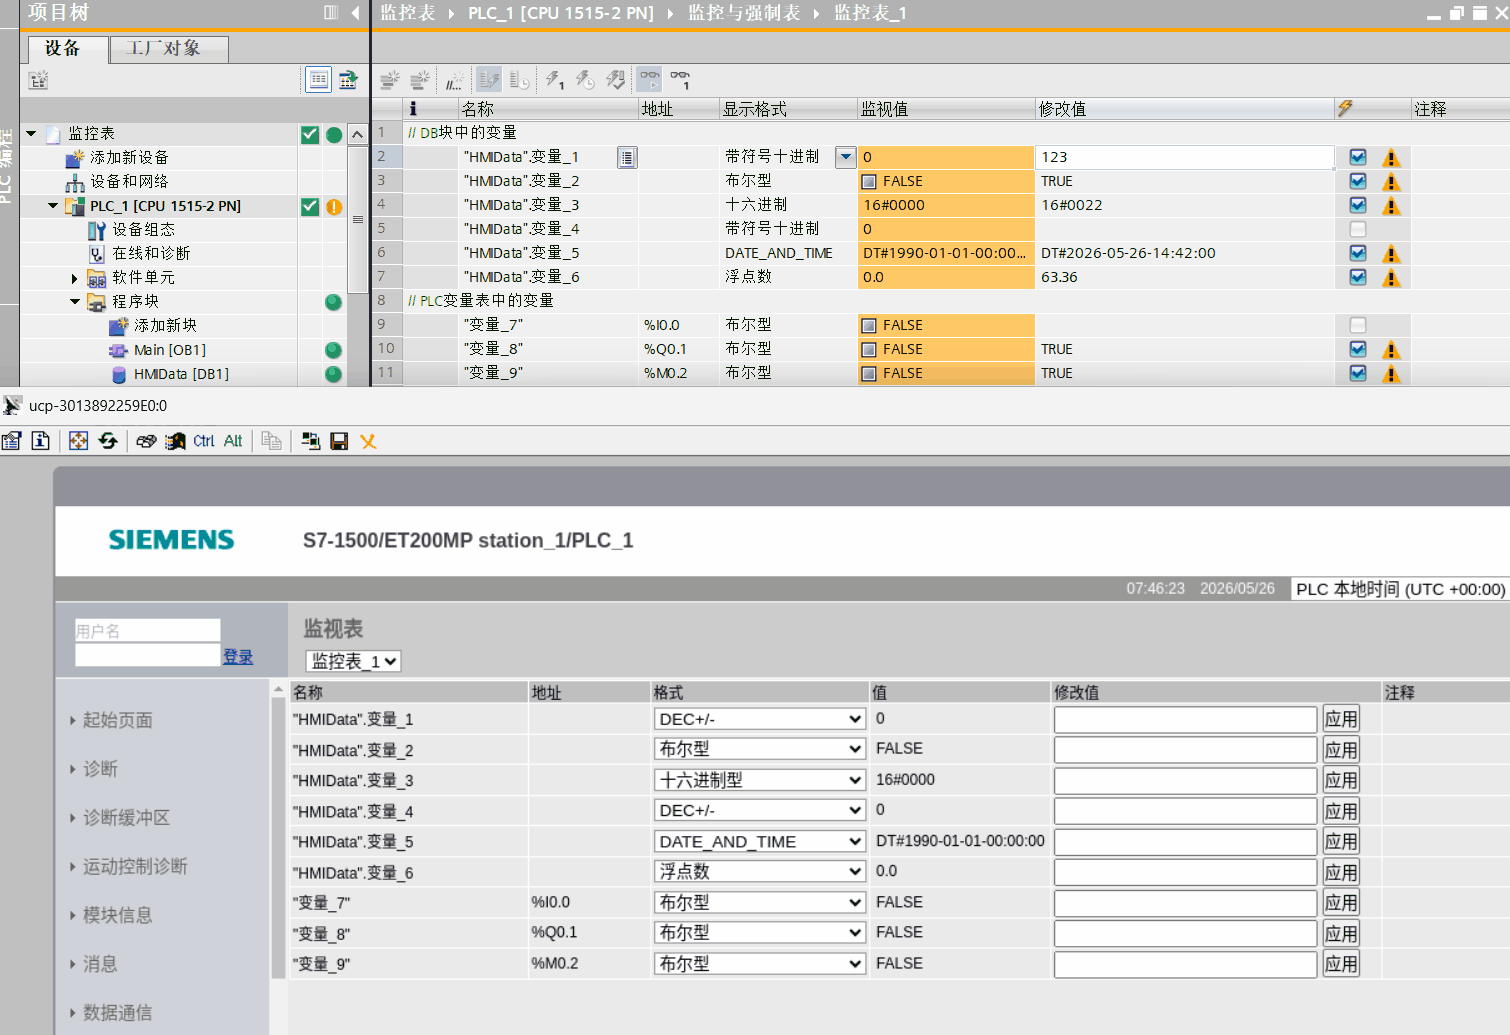The image size is (1510, 1035).
Task: Click the floppy disk save icon in VNC toolbar
Action: (x=339, y=441)
